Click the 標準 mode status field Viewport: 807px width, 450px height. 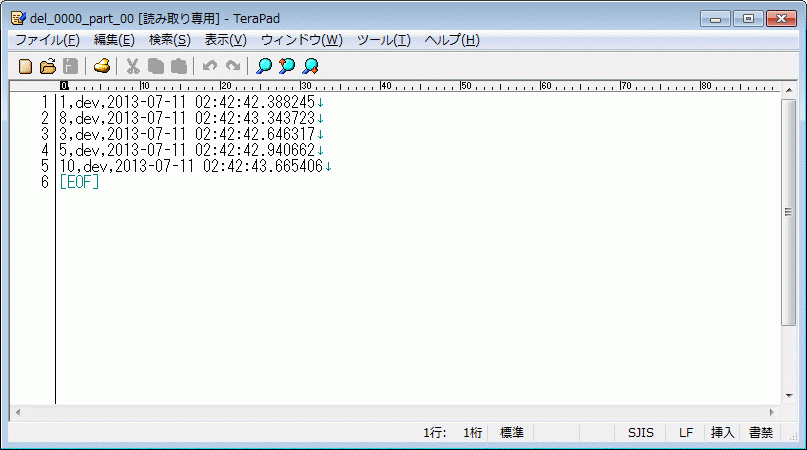pos(512,432)
